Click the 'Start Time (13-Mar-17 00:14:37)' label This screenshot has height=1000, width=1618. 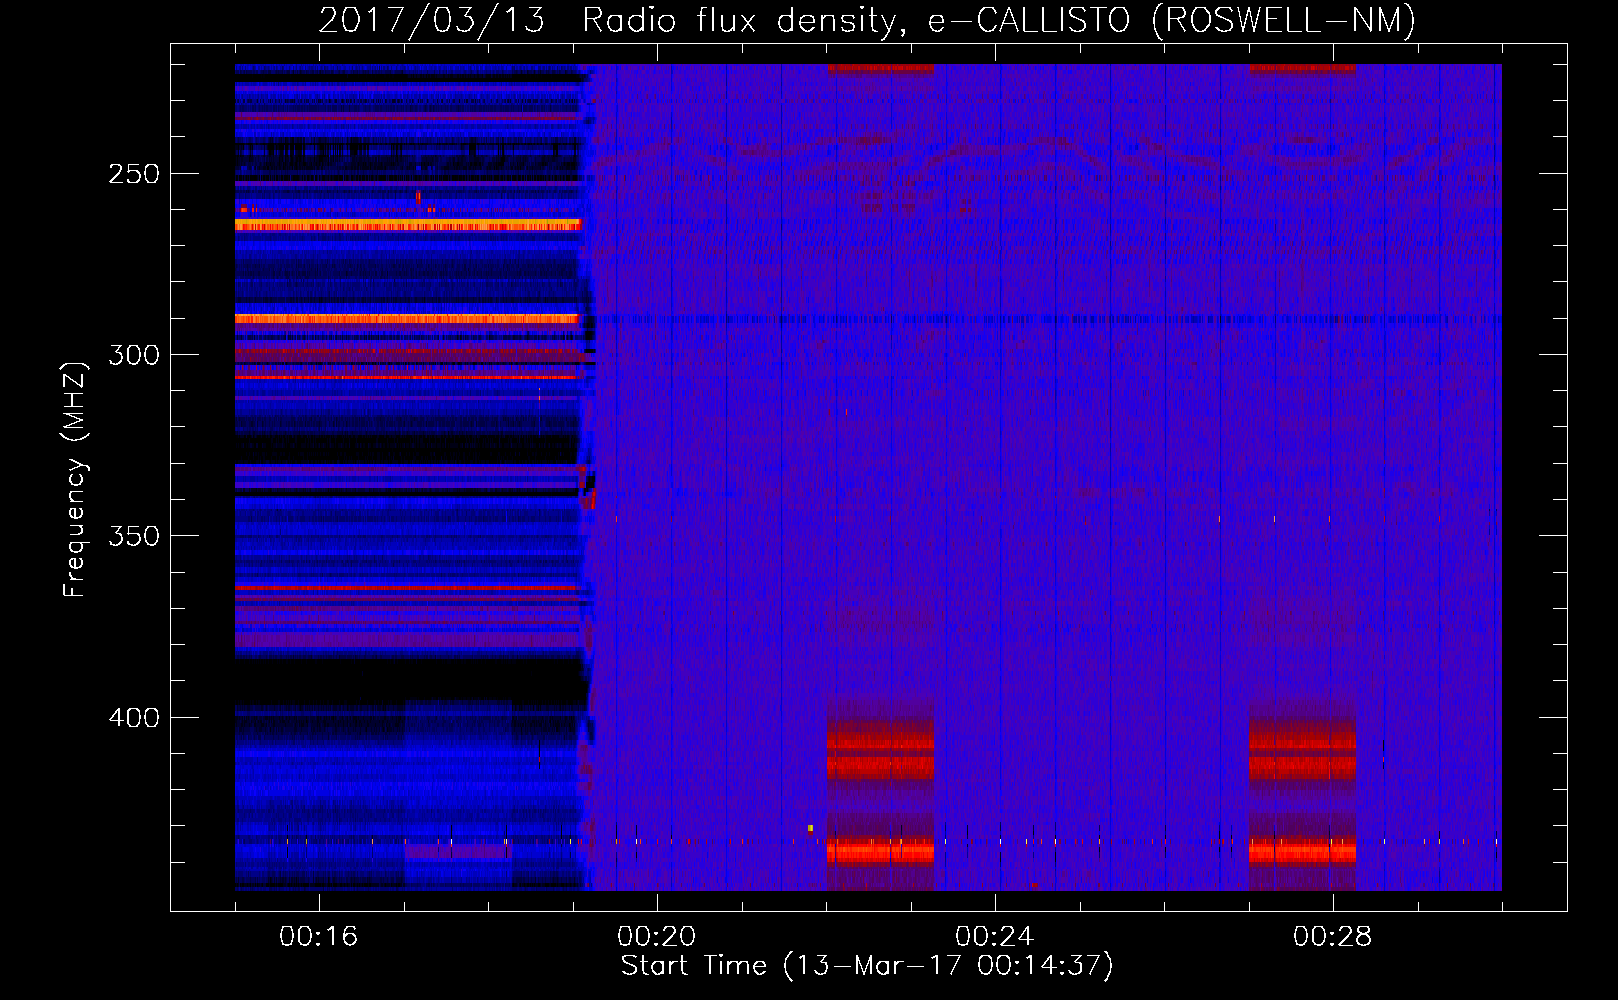[x=867, y=966]
